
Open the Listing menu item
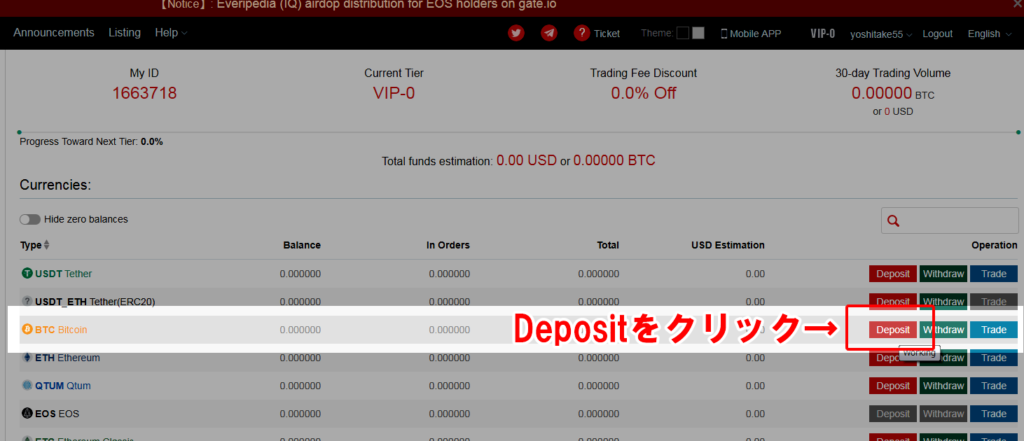point(124,33)
